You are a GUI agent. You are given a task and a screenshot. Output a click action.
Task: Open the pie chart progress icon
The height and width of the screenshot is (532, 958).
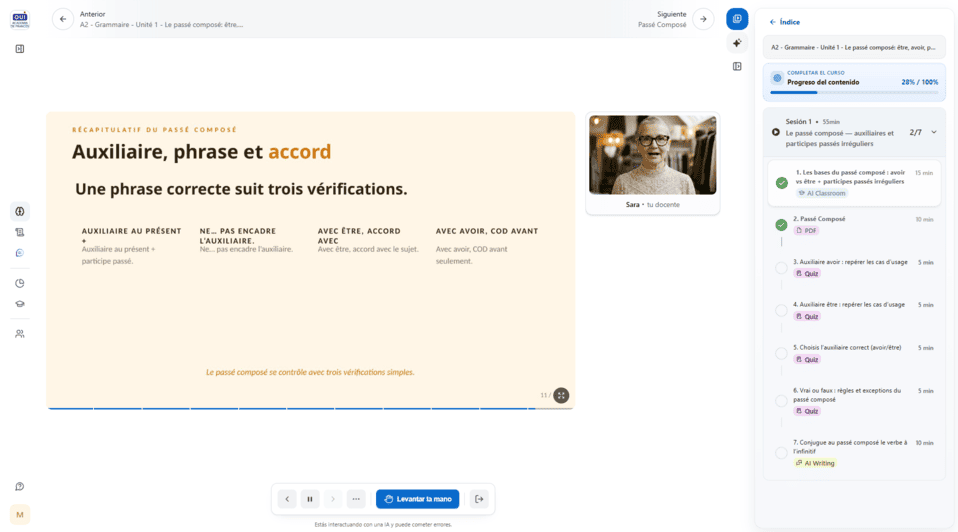(x=20, y=283)
